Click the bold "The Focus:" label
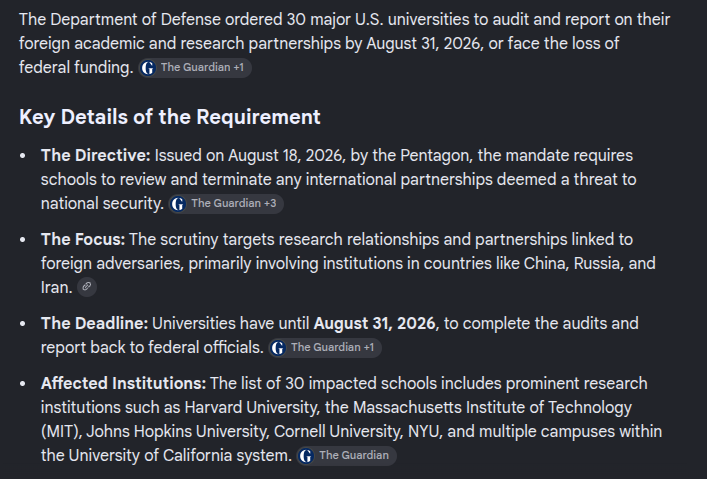The width and height of the screenshot is (707, 479). click(83, 240)
